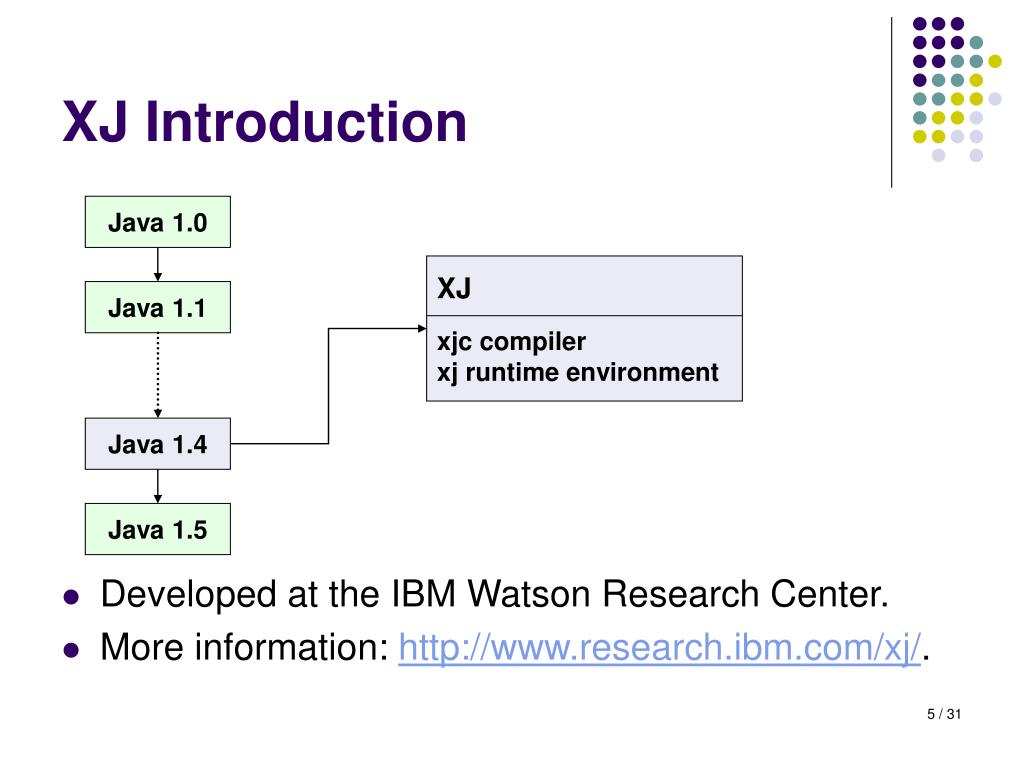The width and height of the screenshot is (1024, 768).
Task: Click the first purple bullet point
Action: click(71, 597)
